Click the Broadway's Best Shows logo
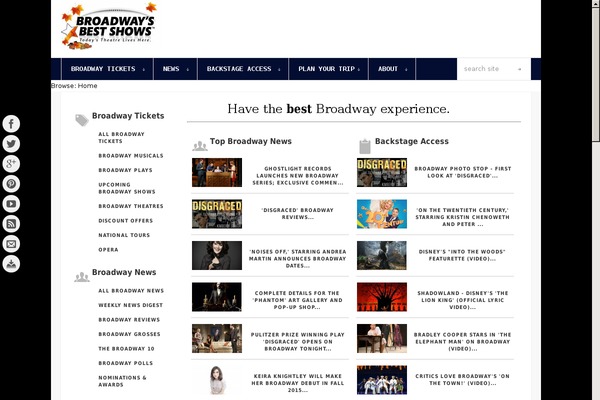 [x=109, y=27]
